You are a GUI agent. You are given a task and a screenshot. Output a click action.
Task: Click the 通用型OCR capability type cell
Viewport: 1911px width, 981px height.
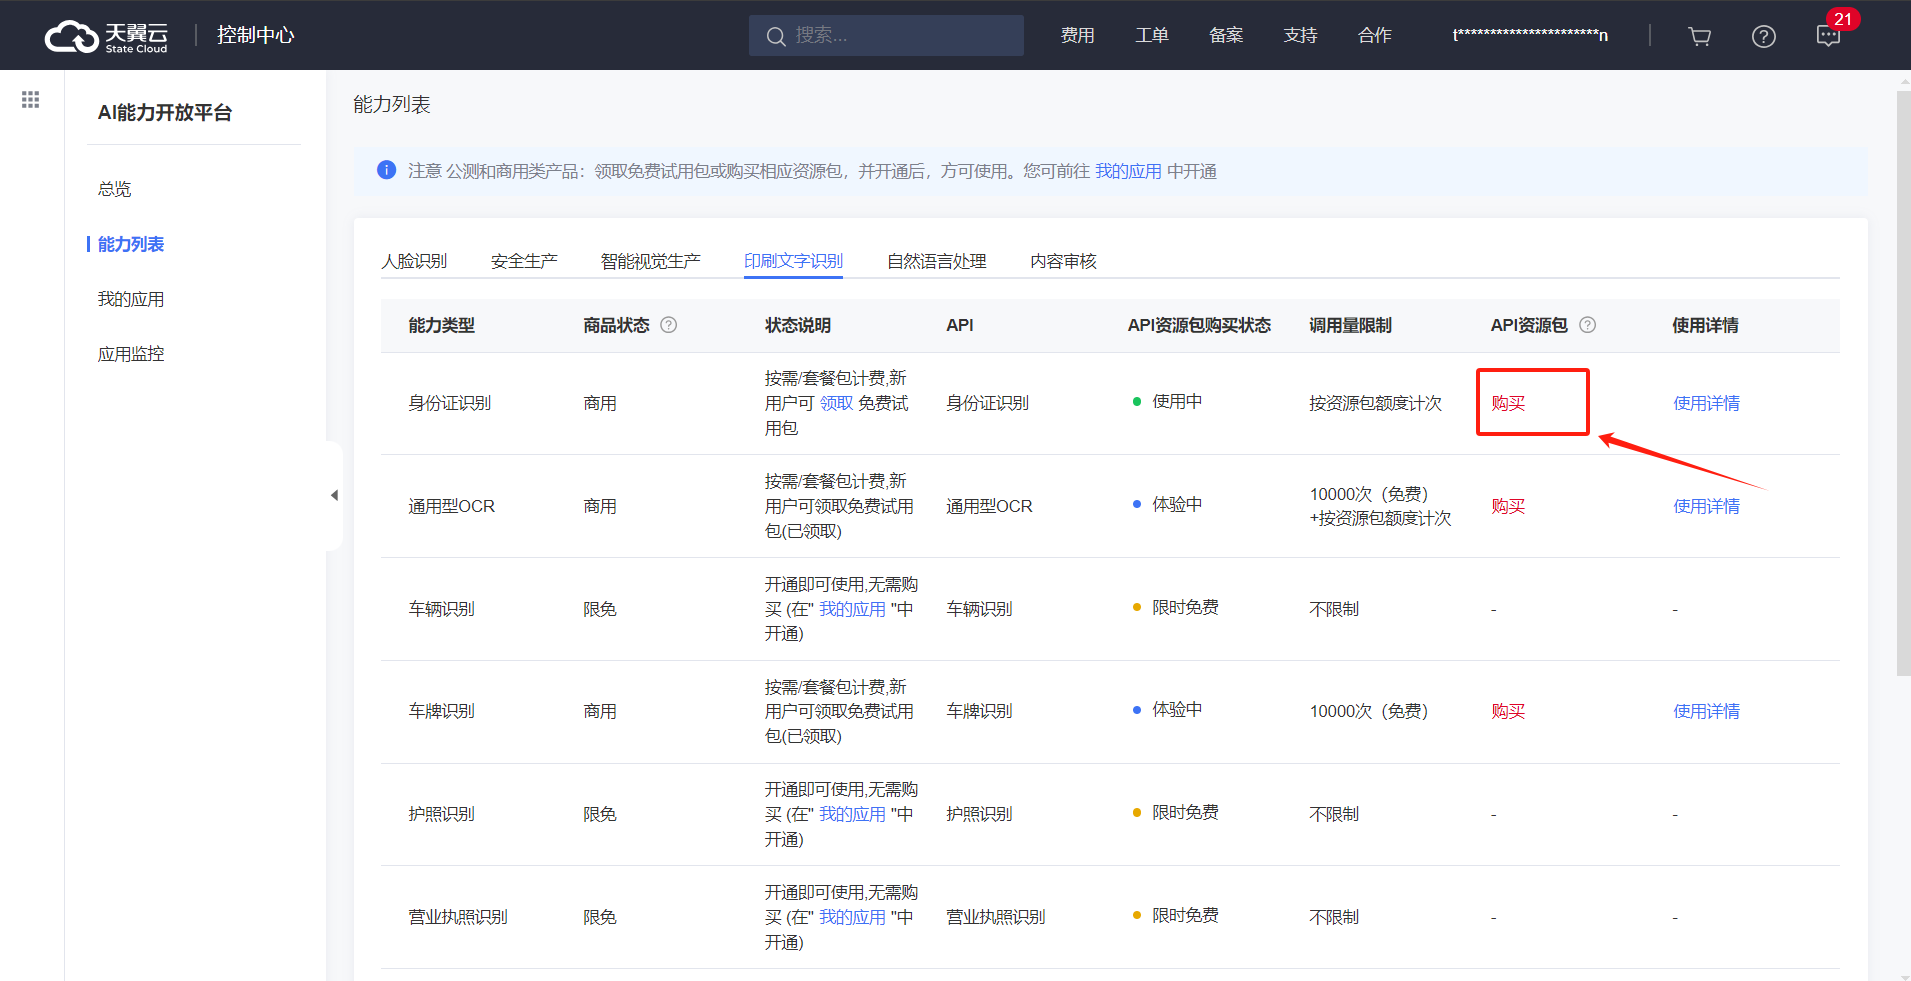tap(451, 506)
